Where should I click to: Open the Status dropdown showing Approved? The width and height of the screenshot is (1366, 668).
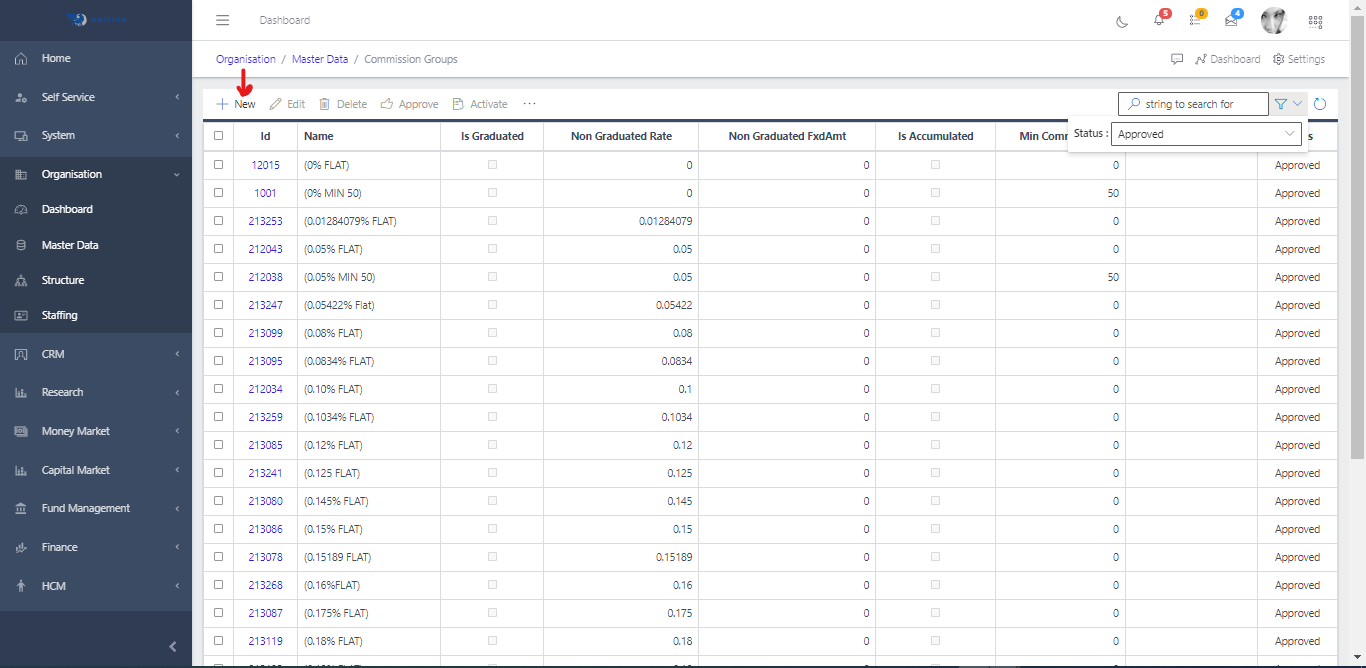[x=1208, y=134]
